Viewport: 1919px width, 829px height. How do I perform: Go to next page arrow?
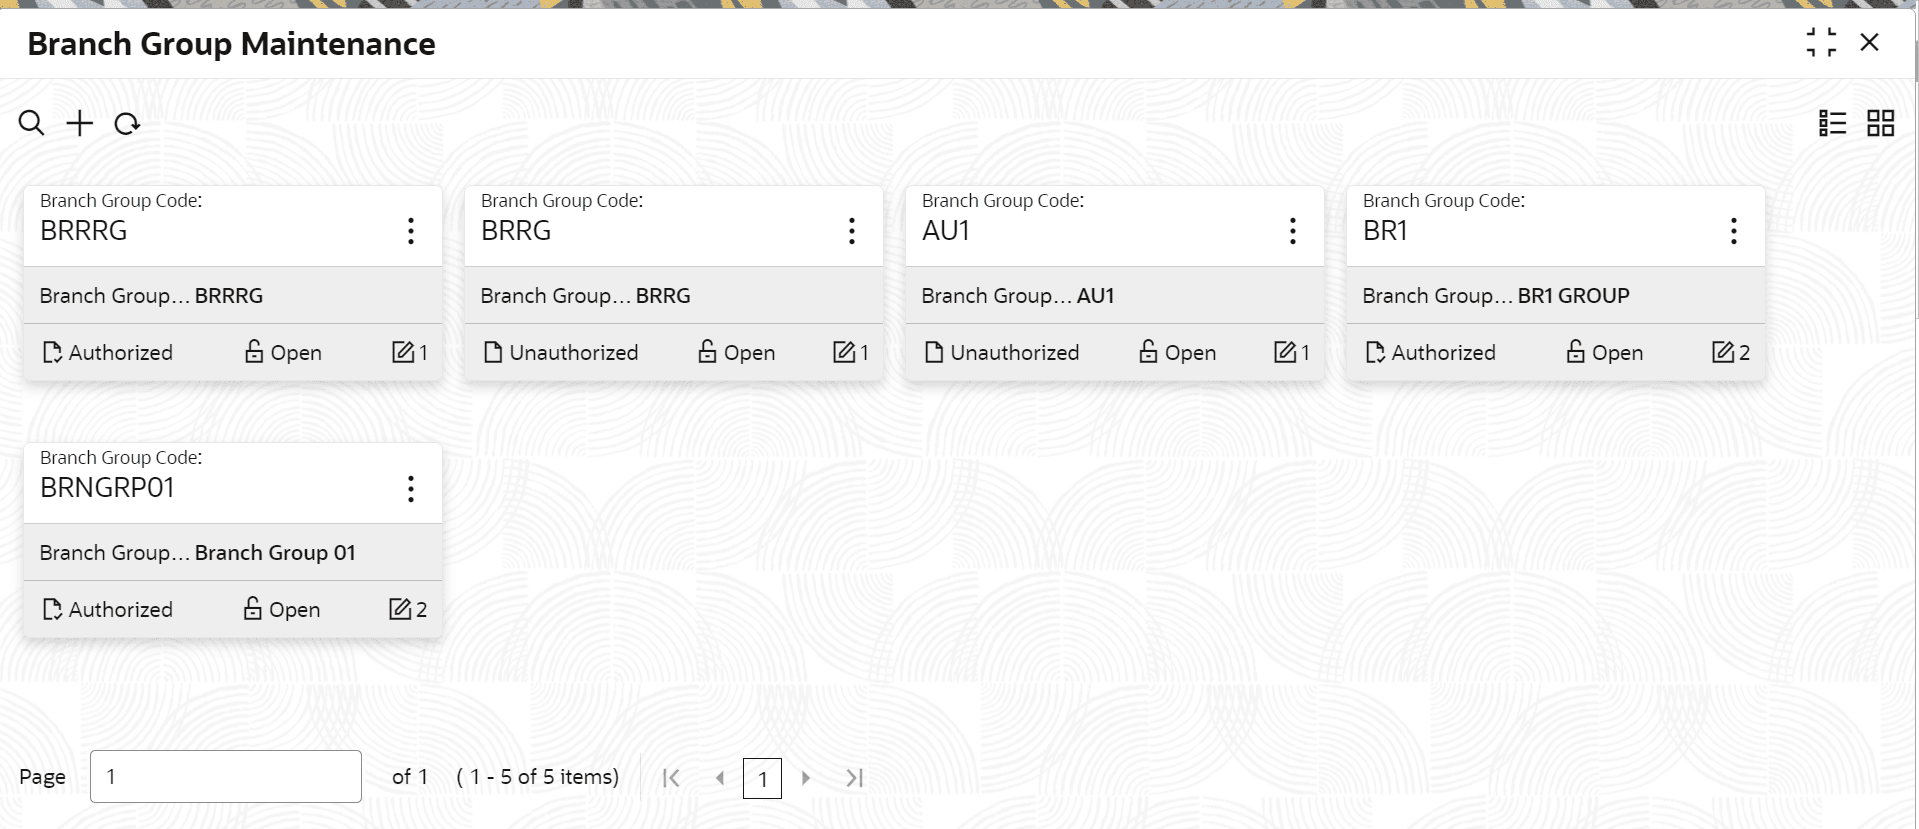pos(806,778)
